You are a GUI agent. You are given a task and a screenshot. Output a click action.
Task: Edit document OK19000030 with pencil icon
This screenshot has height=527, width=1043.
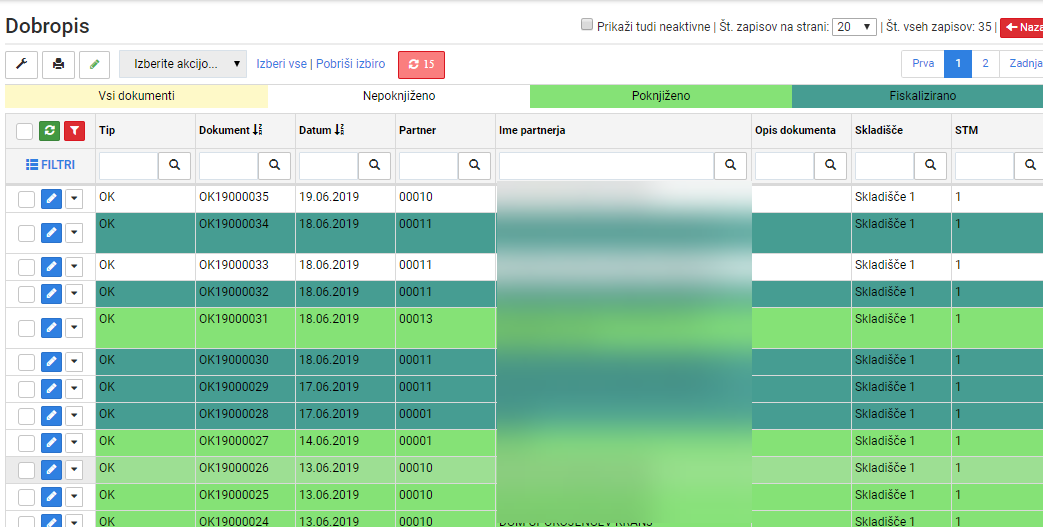(x=51, y=362)
